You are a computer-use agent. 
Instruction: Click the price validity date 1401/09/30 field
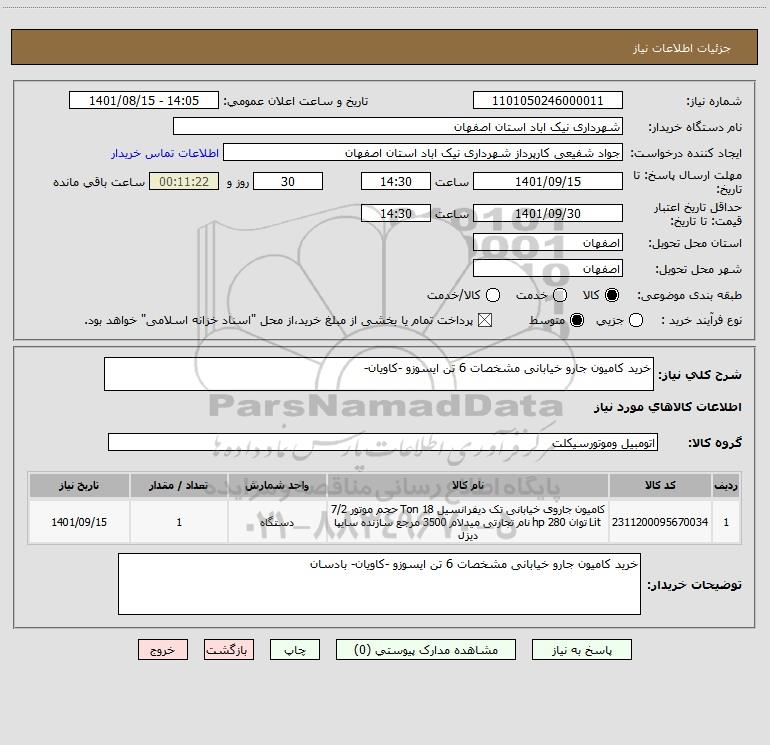click(x=548, y=213)
